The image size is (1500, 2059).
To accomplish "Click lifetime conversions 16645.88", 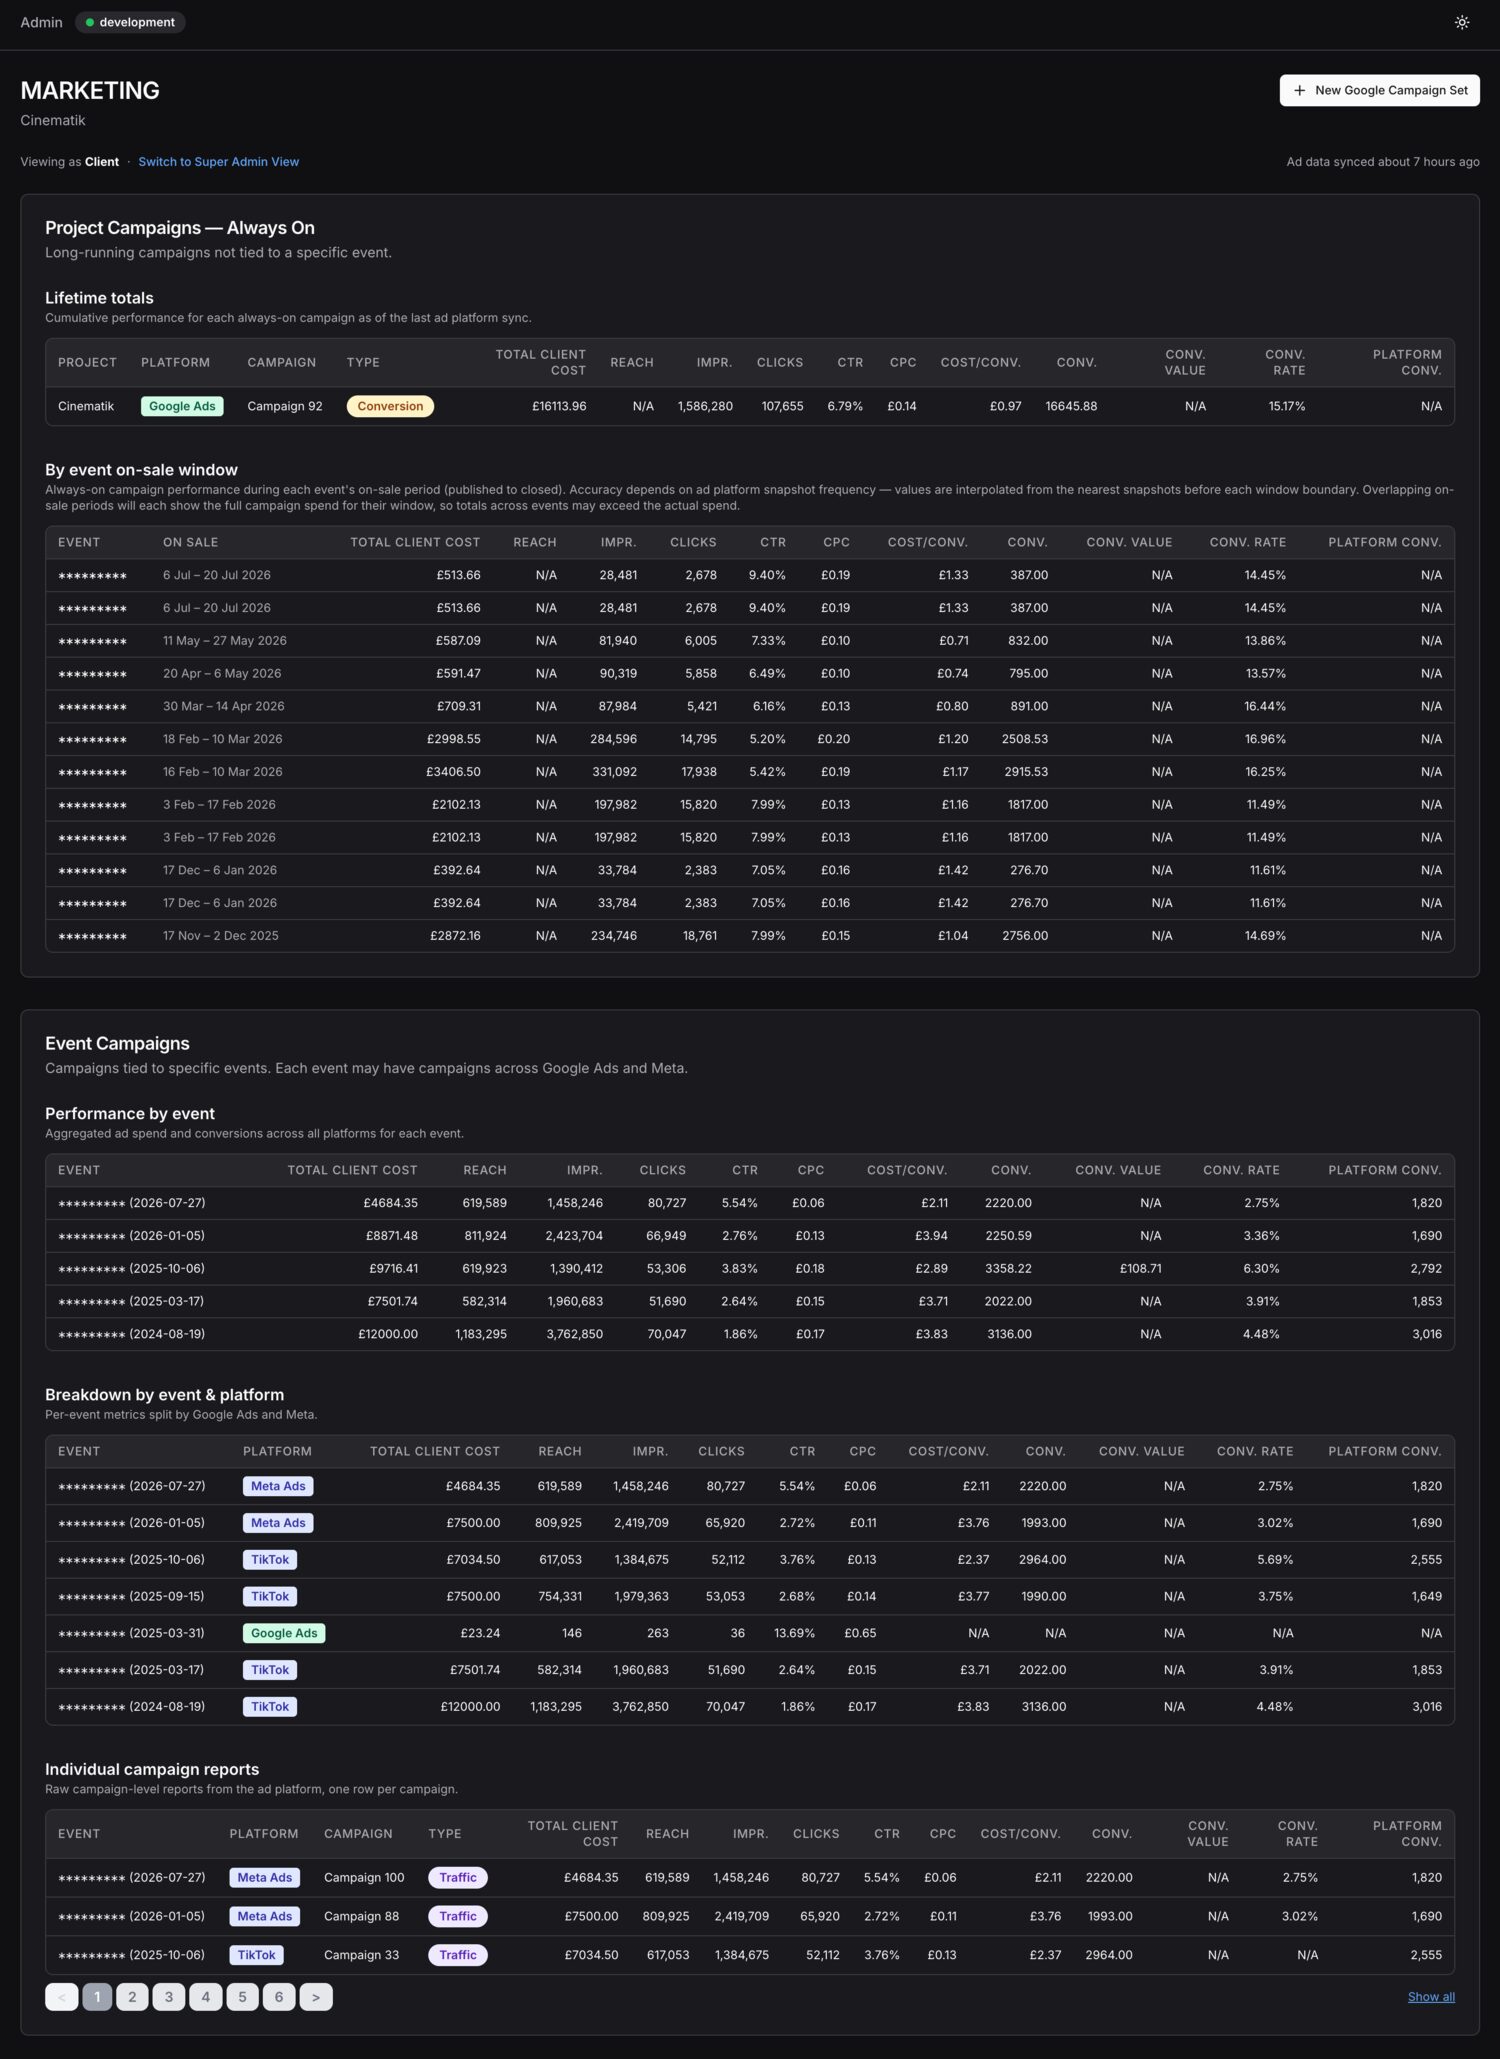I will pyautogui.click(x=1071, y=406).
